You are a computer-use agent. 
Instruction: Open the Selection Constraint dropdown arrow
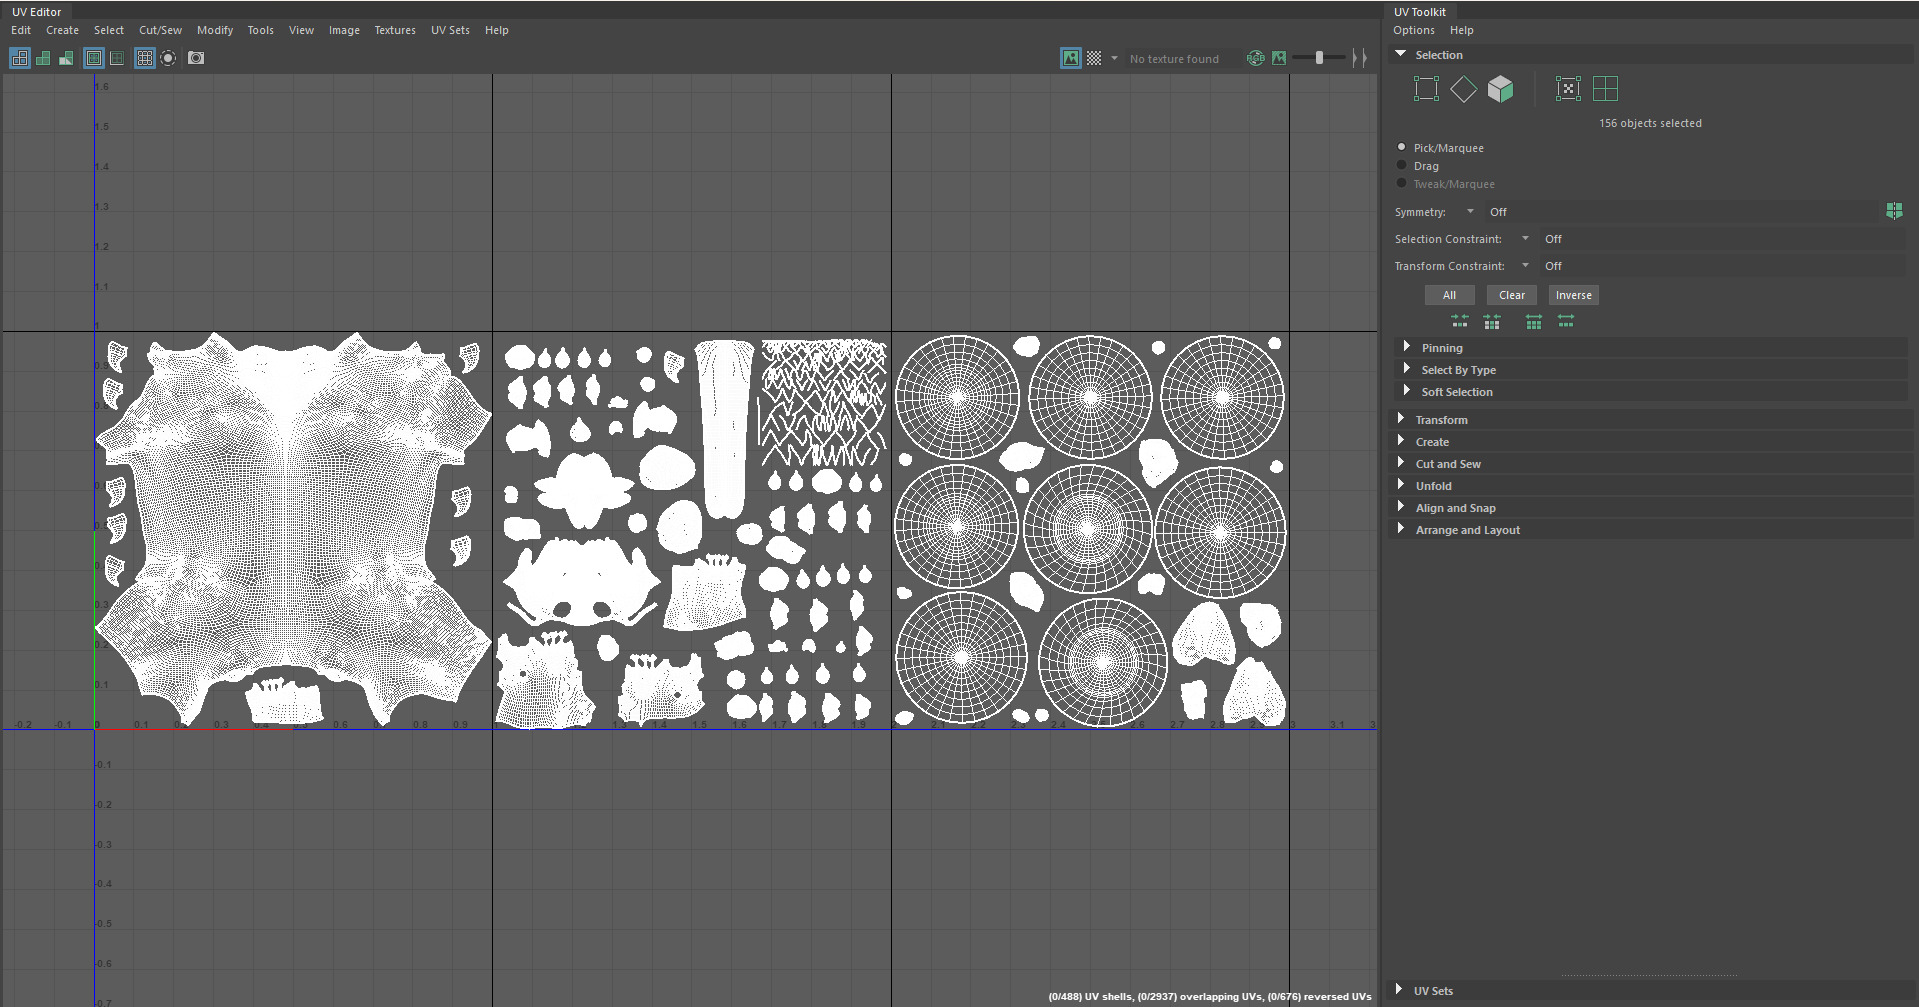(x=1525, y=238)
